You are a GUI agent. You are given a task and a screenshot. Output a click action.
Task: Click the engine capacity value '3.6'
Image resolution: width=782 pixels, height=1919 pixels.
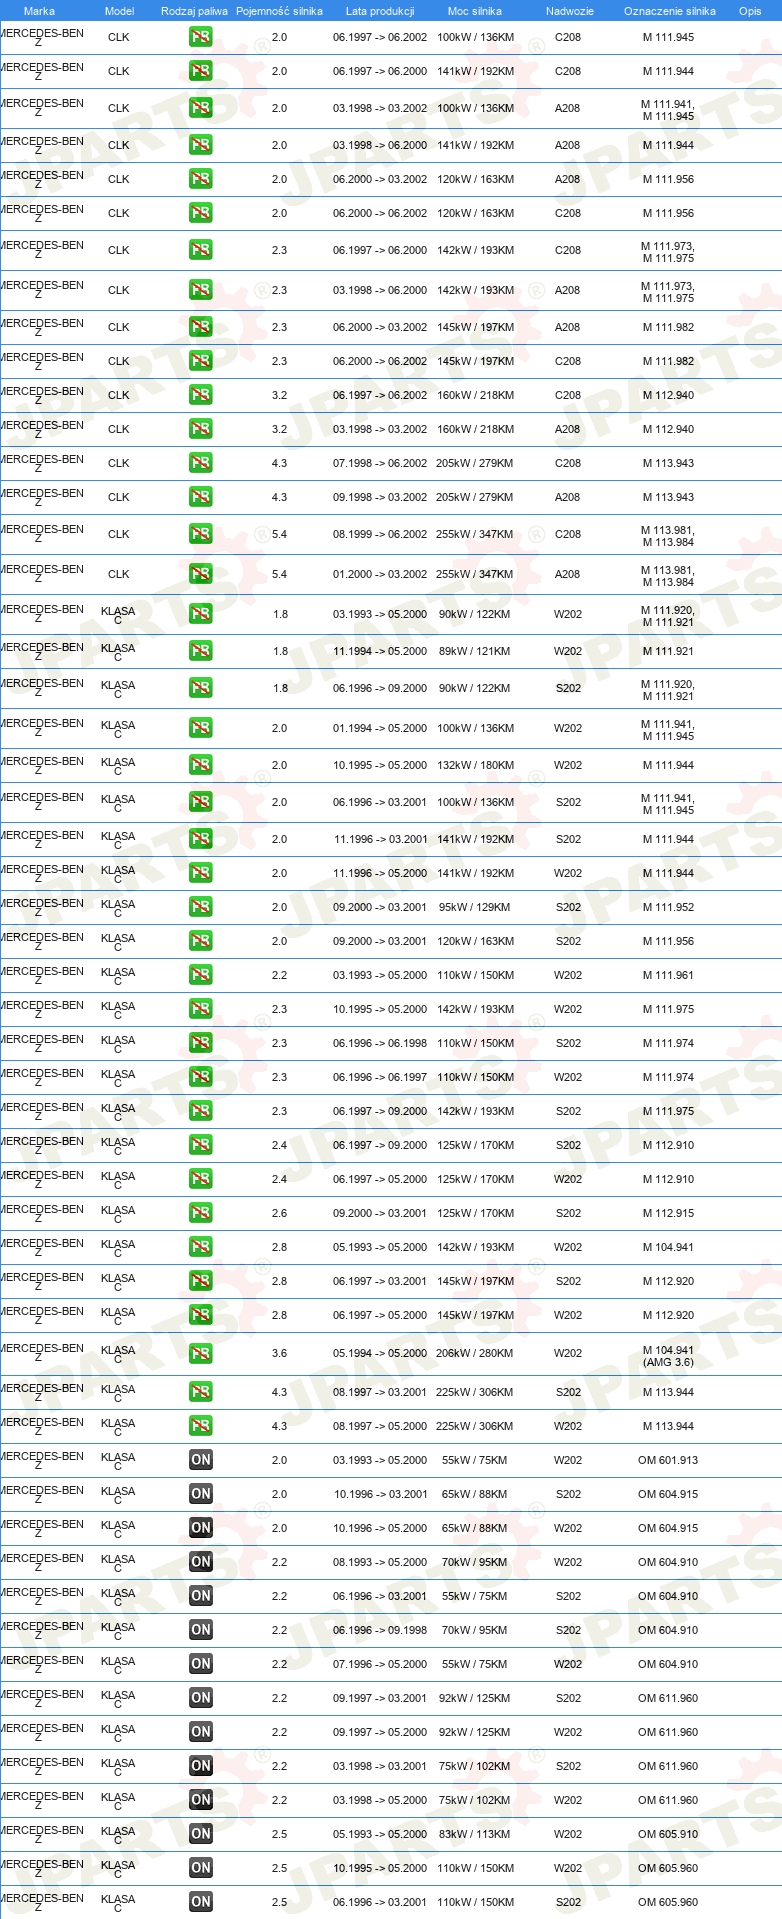click(279, 1353)
